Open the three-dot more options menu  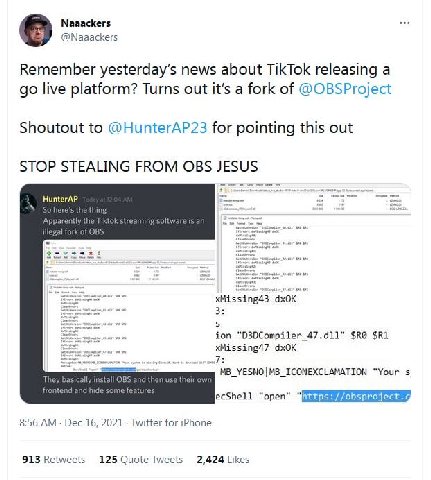click(404, 23)
